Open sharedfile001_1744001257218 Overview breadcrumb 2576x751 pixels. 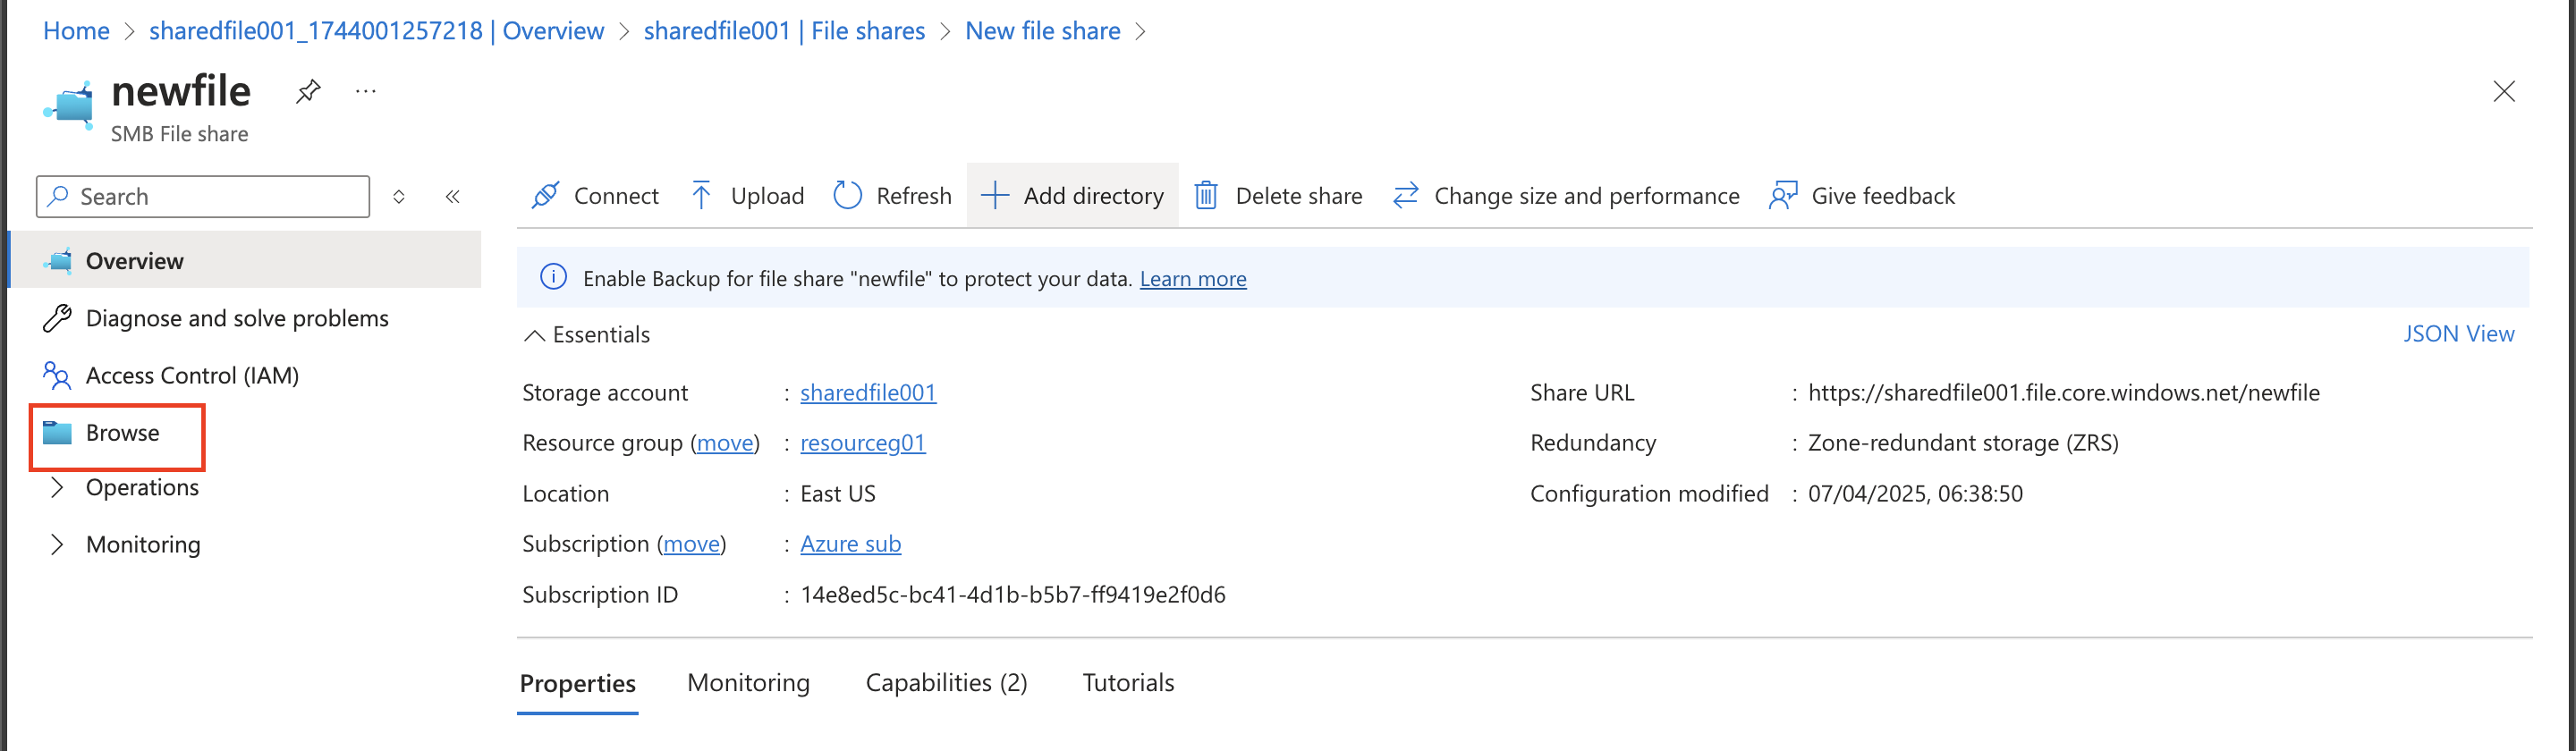[376, 31]
